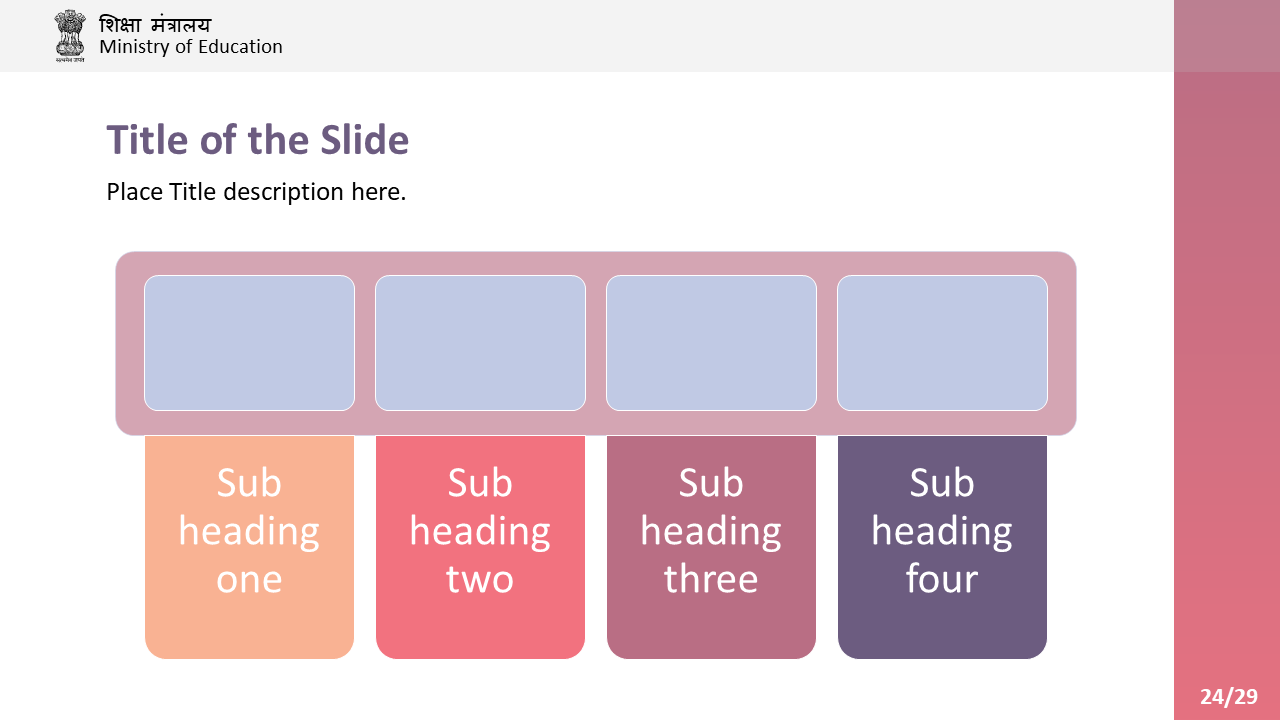
Task: Select the Ministry of Education header text
Action: tap(191, 47)
